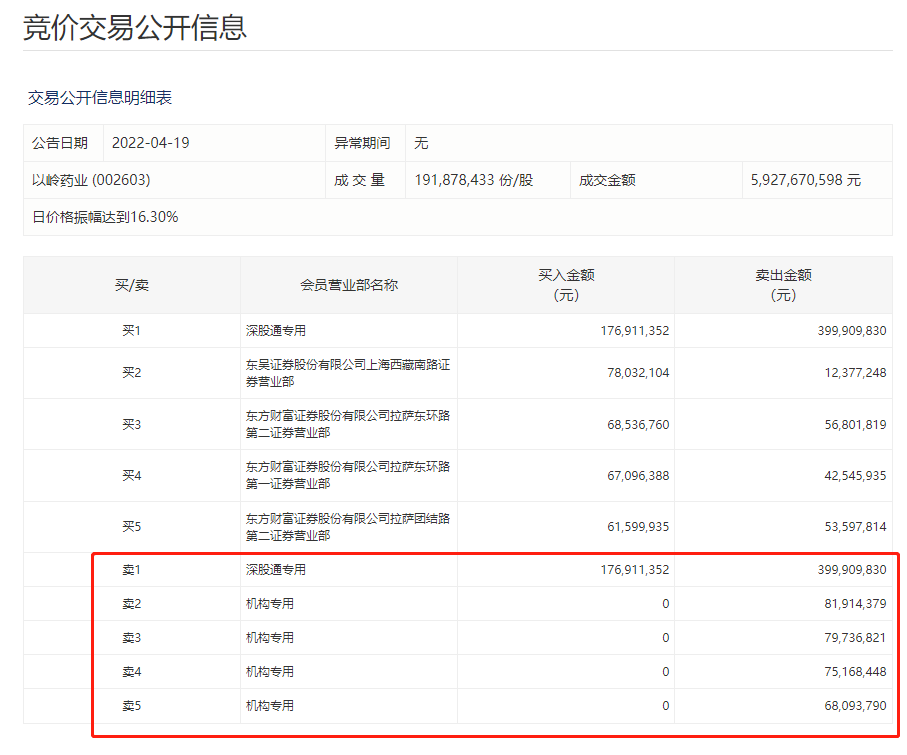The image size is (907, 755).
Task: Open 东方财富拉萨团结路第二证券营业部 in row 买5
Action: point(348,527)
